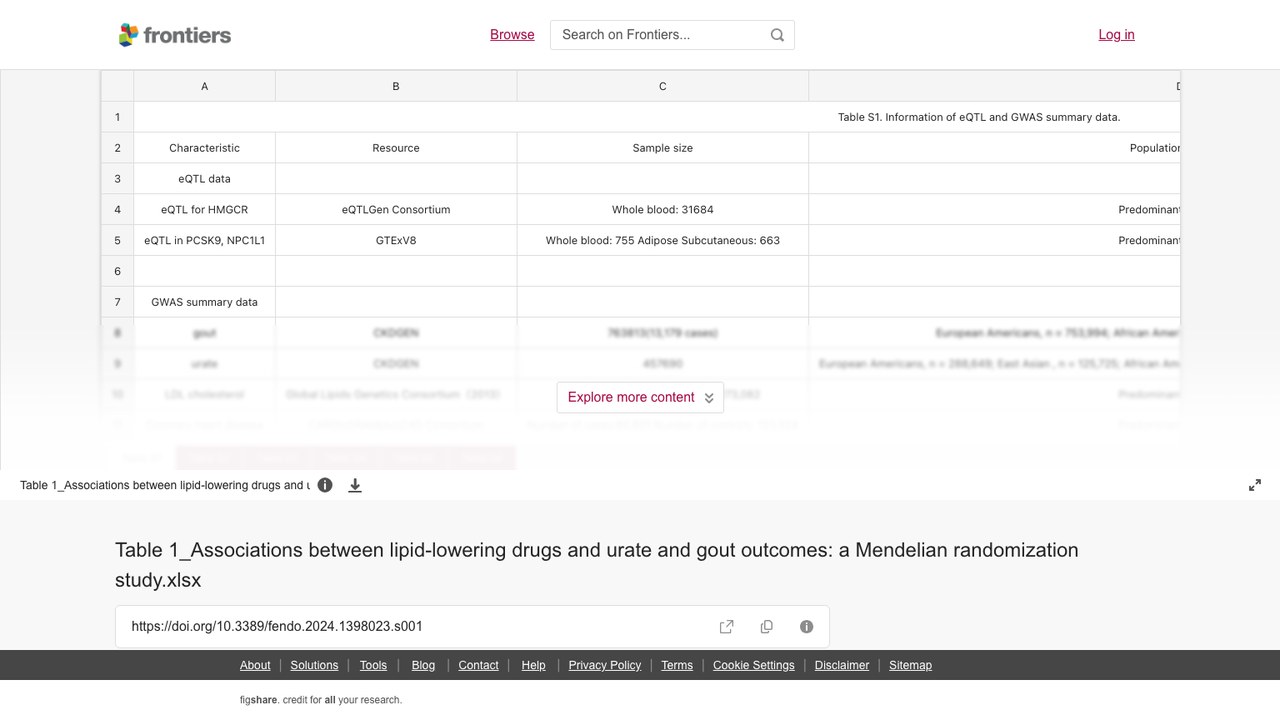Open the About footer link
The width and height of the screenshot is (1280, 720).
pyautogui.click(x=255, y=665)
